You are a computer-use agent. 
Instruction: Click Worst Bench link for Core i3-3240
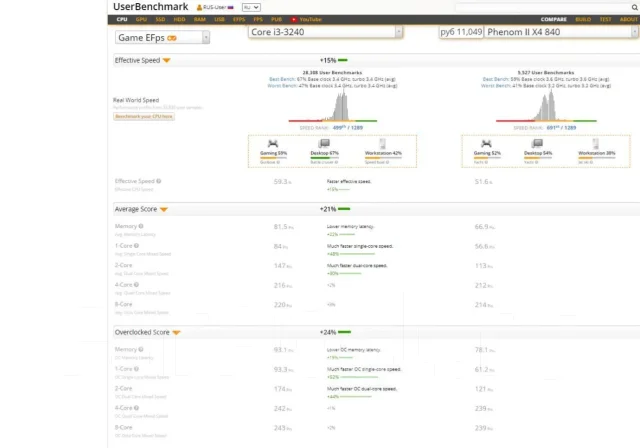click(282, 86)
